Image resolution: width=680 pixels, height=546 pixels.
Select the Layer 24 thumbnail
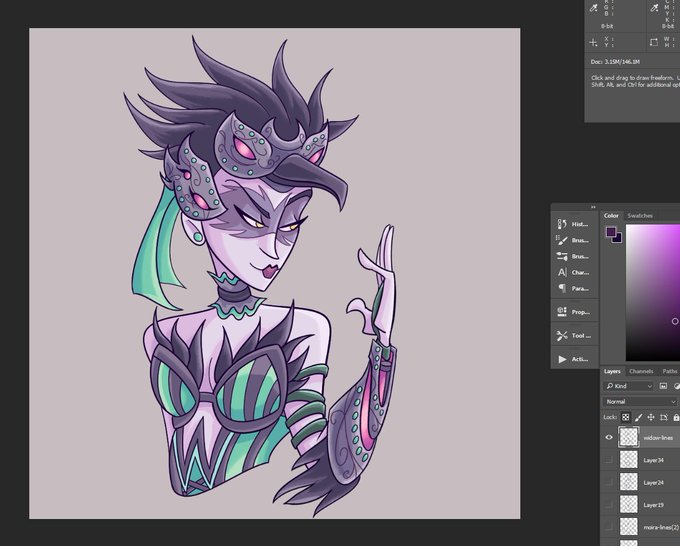[628, 482]
